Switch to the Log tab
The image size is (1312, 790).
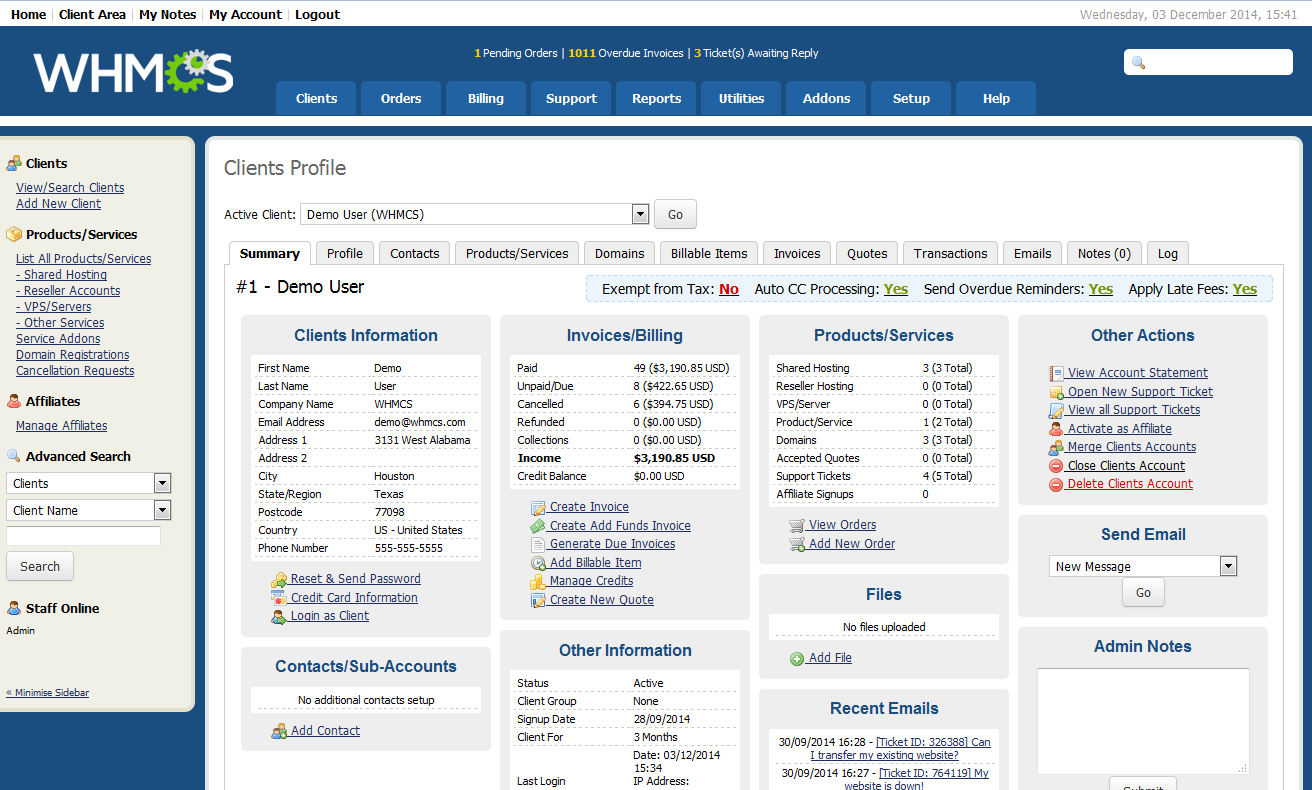[x=1168, y=253]
